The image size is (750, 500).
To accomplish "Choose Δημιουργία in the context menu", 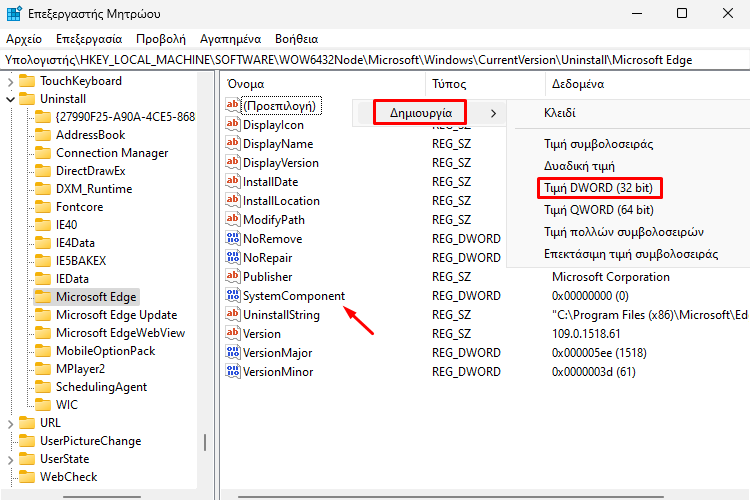I will (421, 113).
